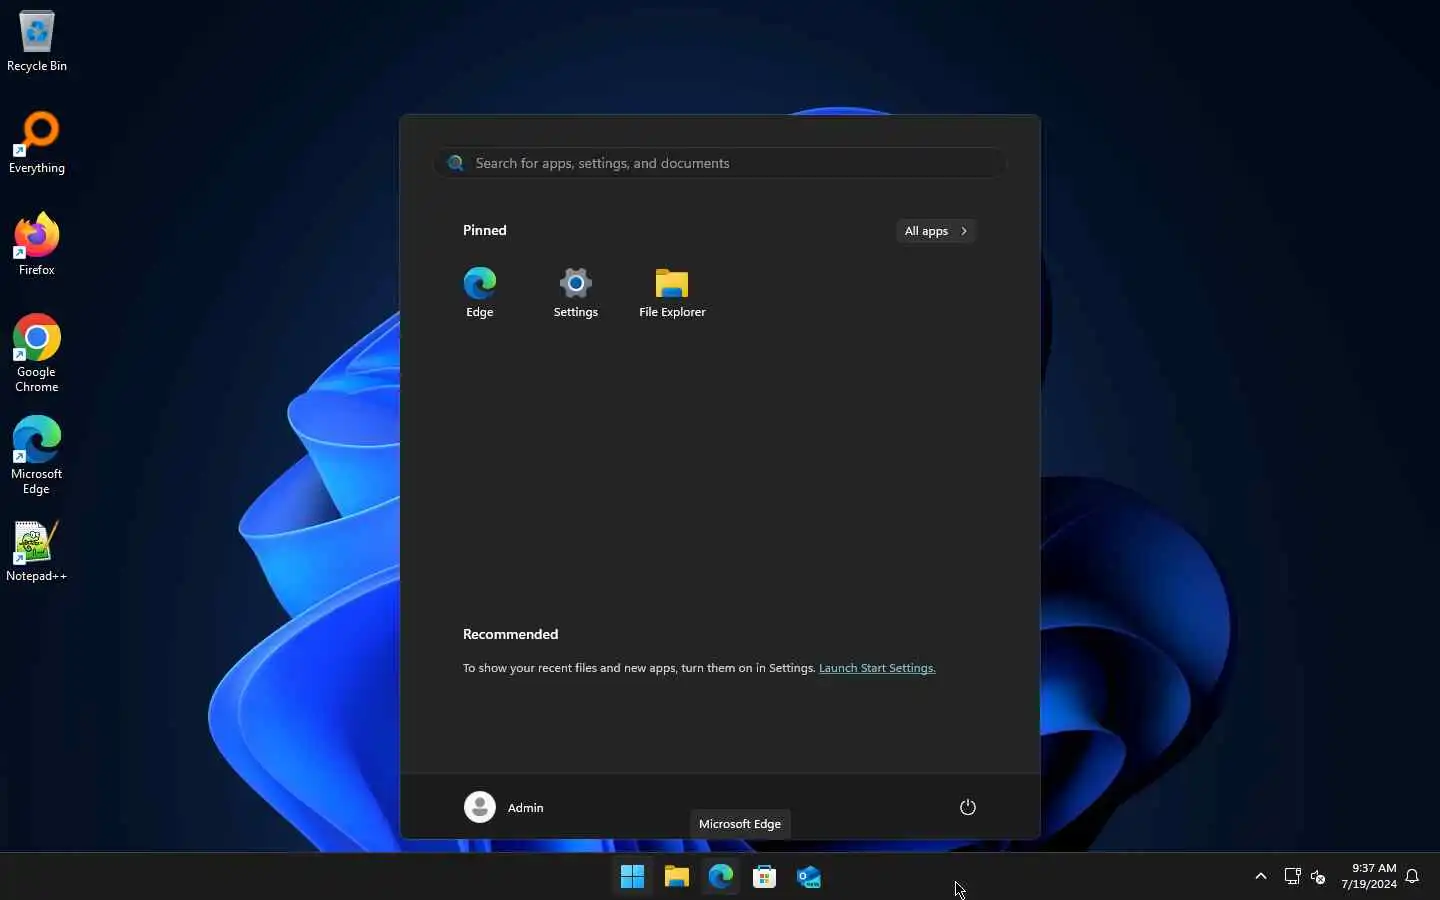Image resolution: width=1440 pixels, height=900 pixels.
Task: Click the power button in Start menu
Action: 968,807
